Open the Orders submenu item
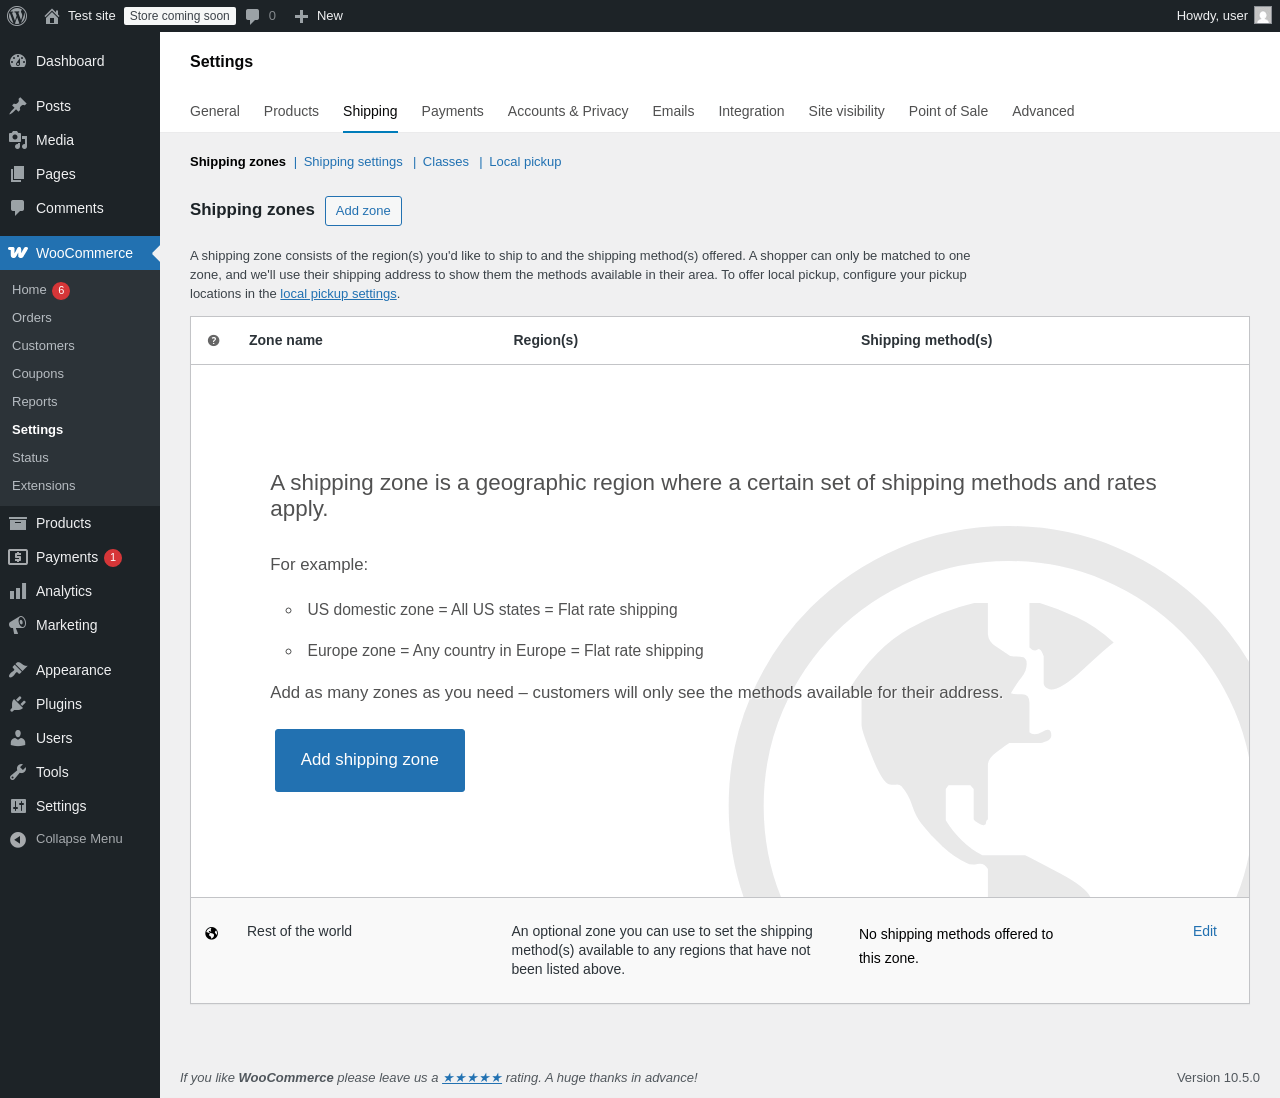 32,318
